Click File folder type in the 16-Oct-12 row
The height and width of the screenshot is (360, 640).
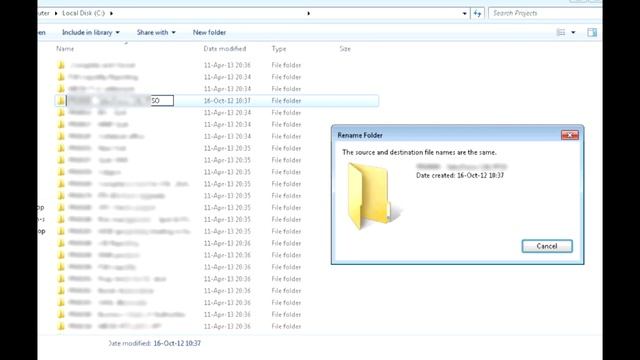point(286,100)
